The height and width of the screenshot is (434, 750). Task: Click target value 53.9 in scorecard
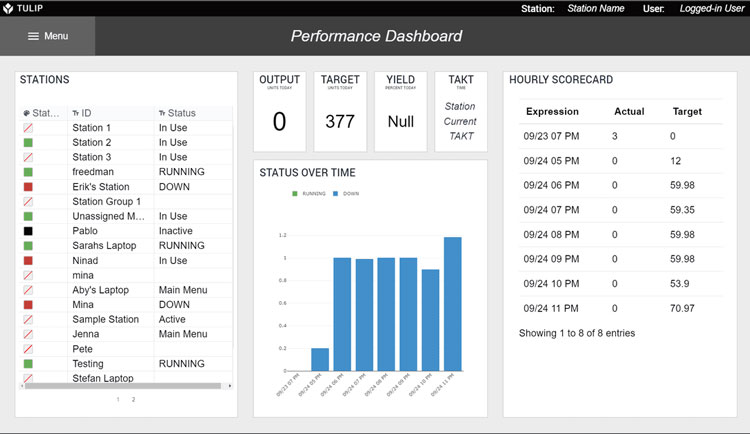[x=679, y=284]
